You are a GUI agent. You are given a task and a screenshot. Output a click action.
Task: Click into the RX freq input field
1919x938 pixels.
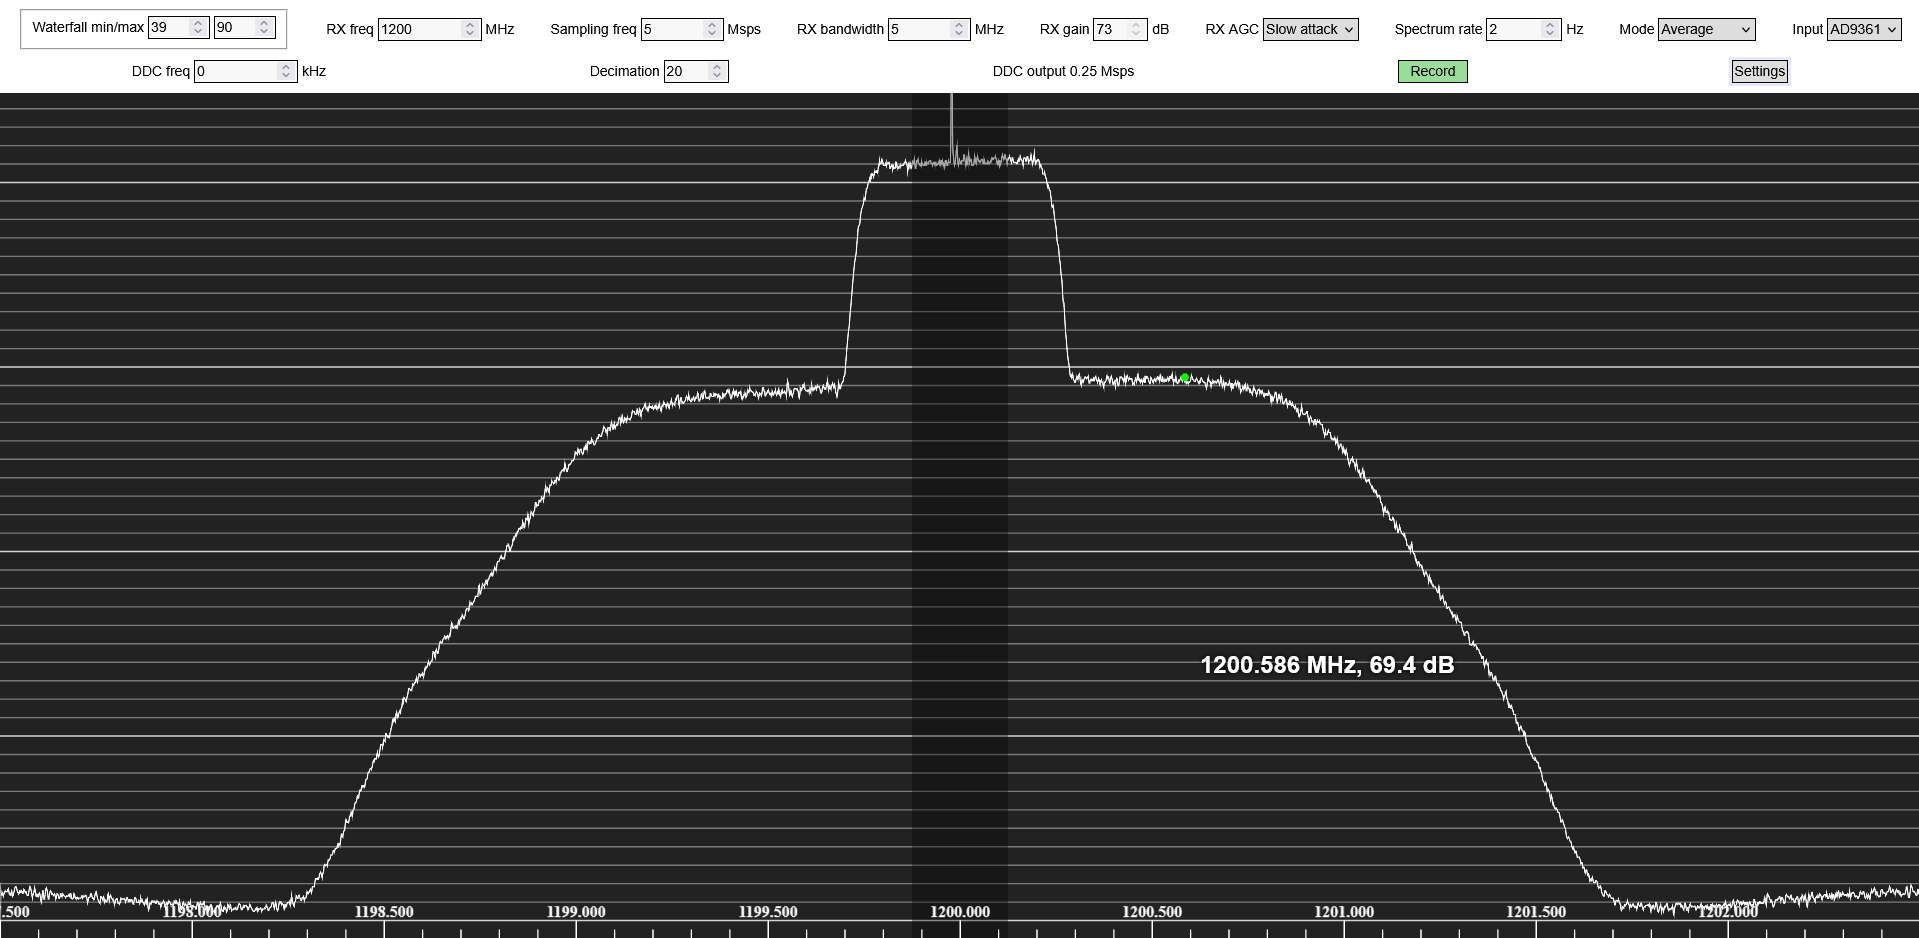[420, 29]
